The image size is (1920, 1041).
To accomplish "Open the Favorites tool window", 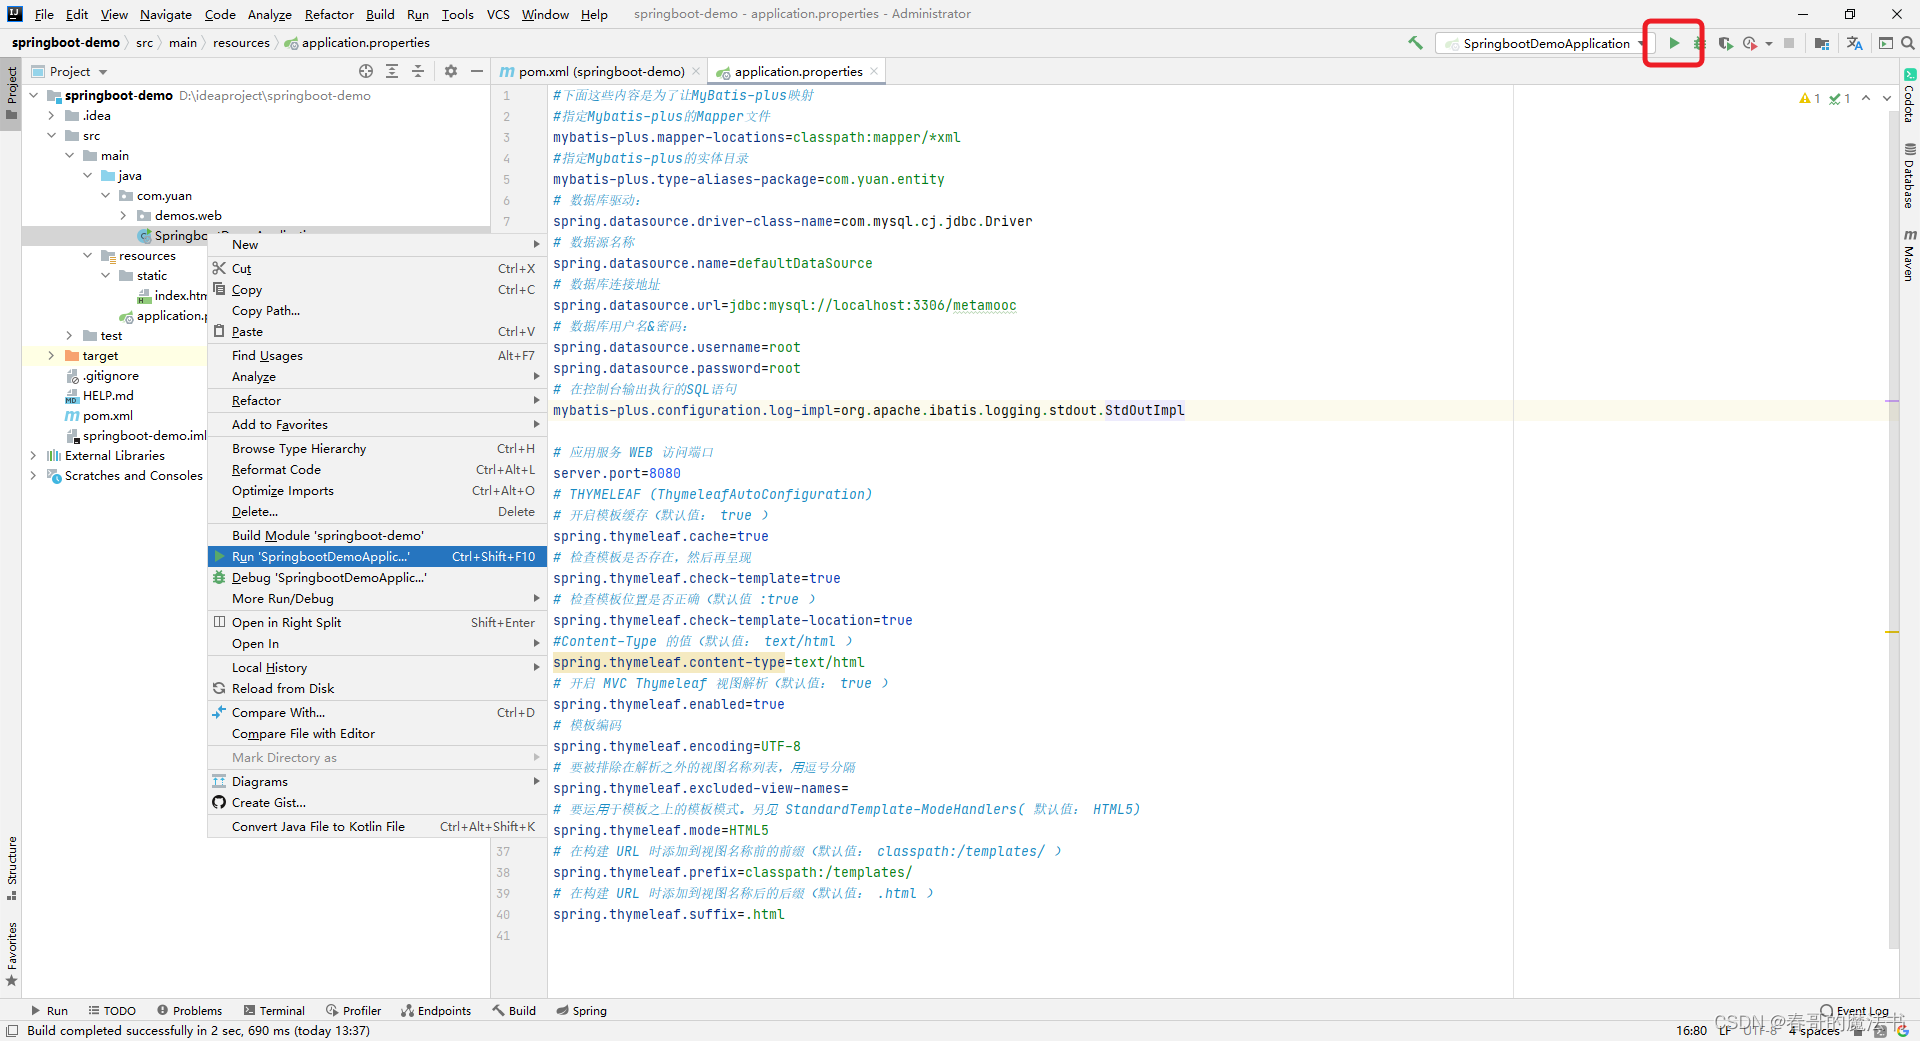I will (x=11, y=954).
